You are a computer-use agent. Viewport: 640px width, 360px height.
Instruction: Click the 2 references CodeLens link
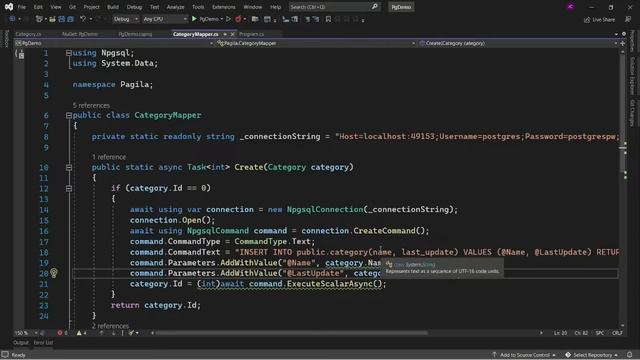(x=110, y=326)
